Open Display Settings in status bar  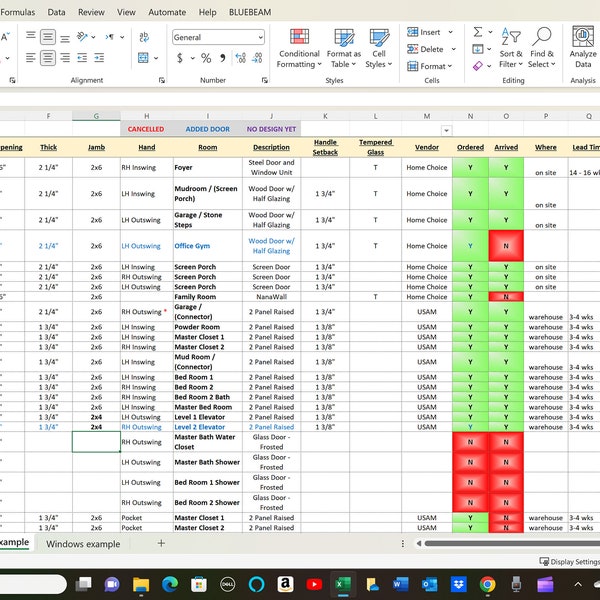point(569,561)
